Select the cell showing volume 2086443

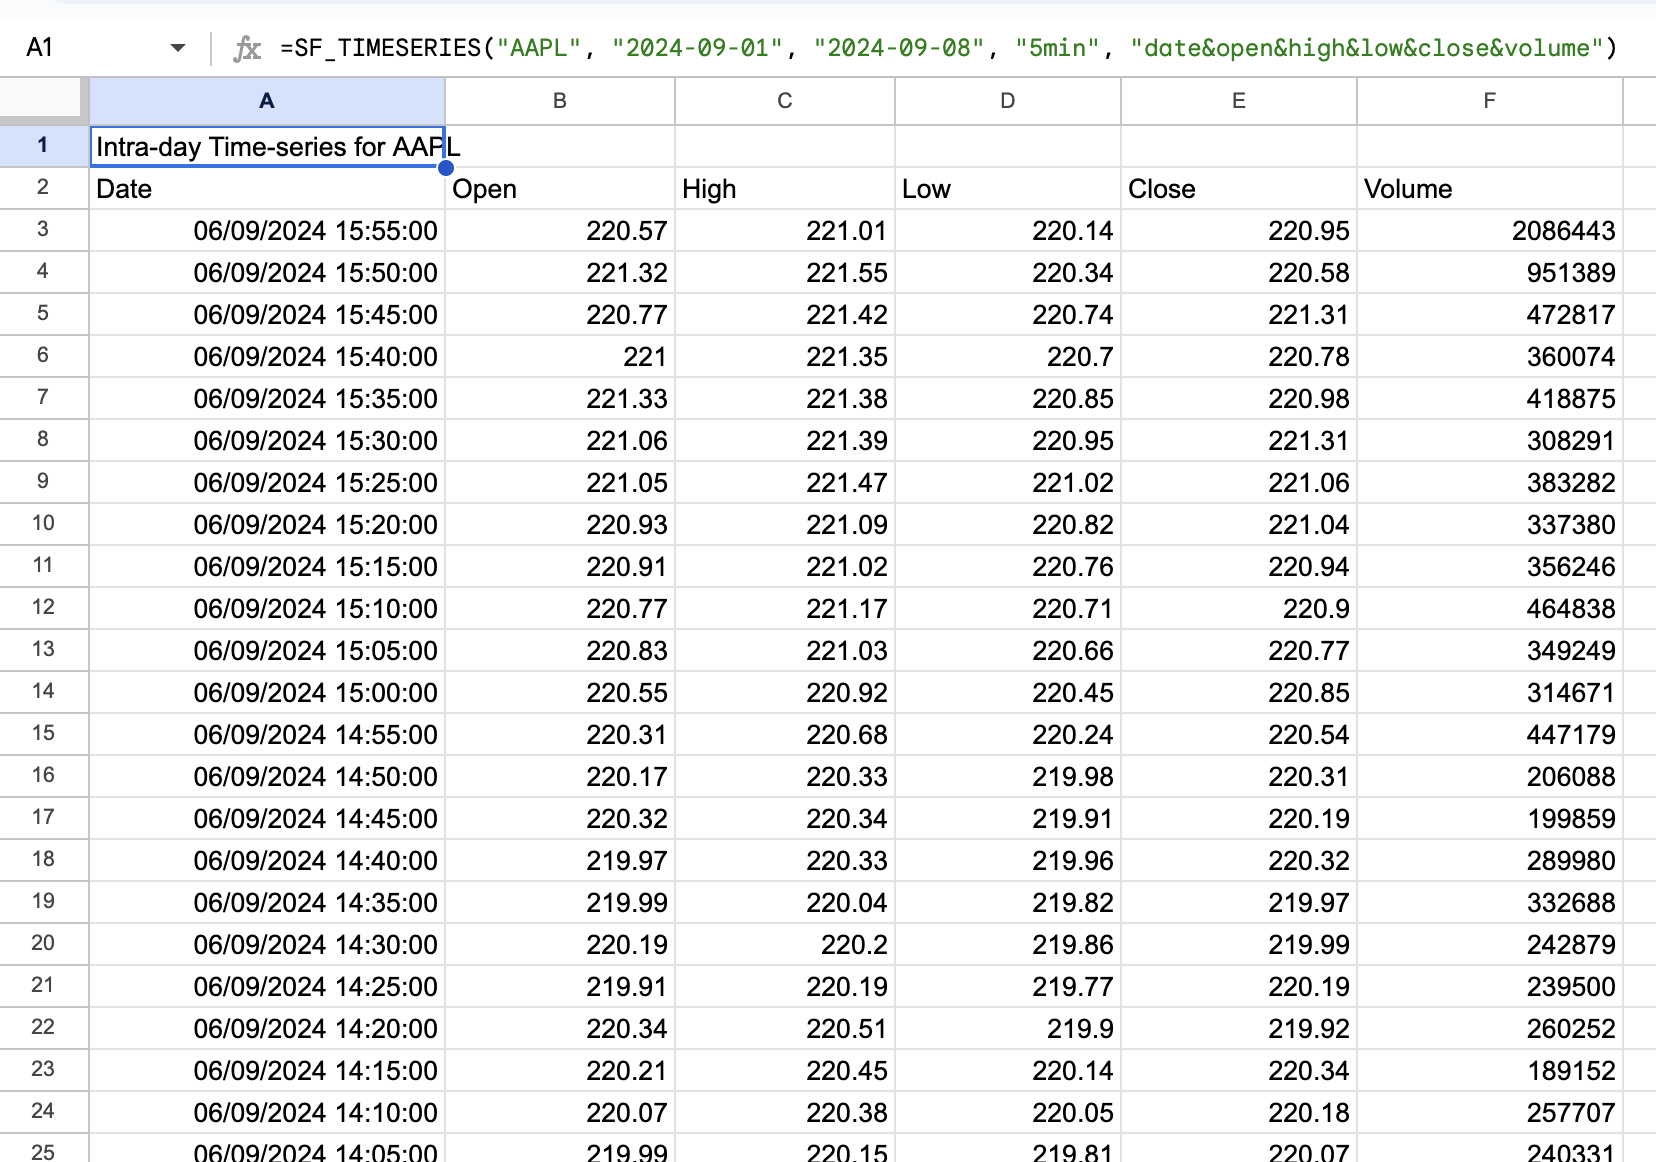[1489, 230]
